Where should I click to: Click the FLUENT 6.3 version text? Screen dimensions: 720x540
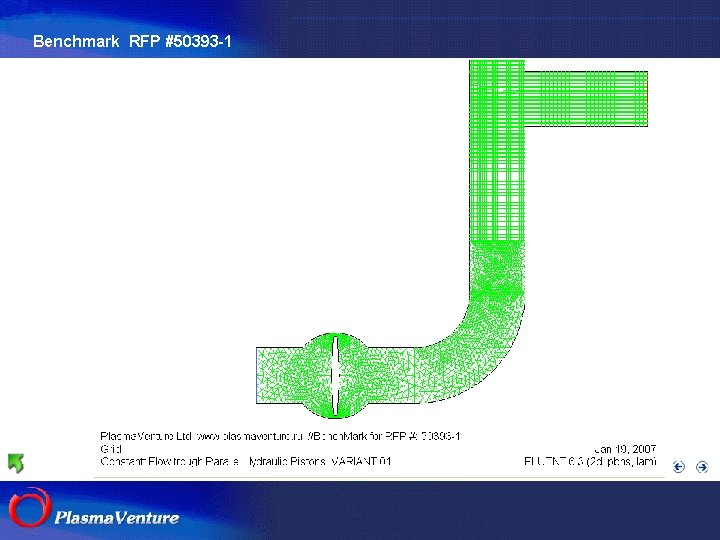[590, 461]
